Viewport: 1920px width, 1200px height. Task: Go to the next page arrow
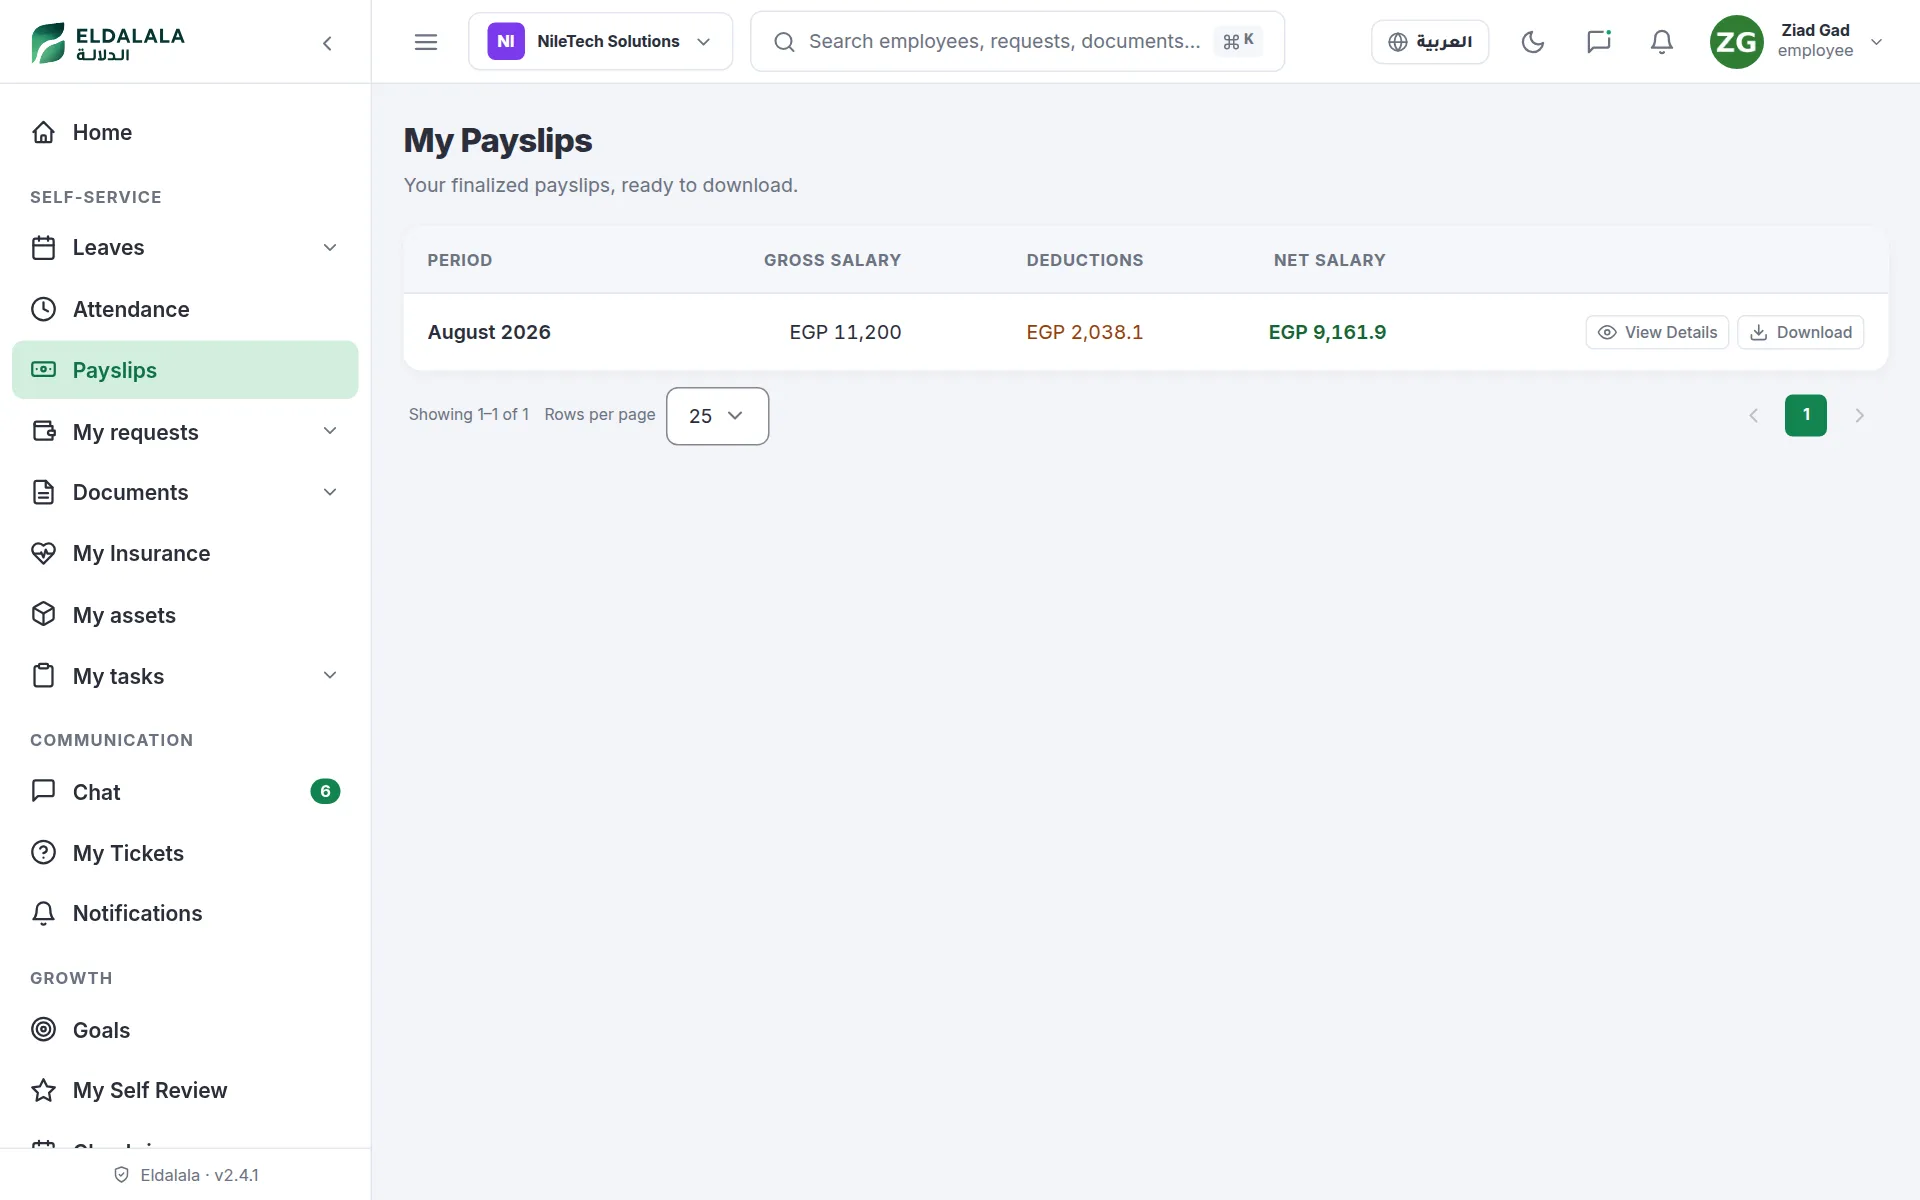point(1859,415)
